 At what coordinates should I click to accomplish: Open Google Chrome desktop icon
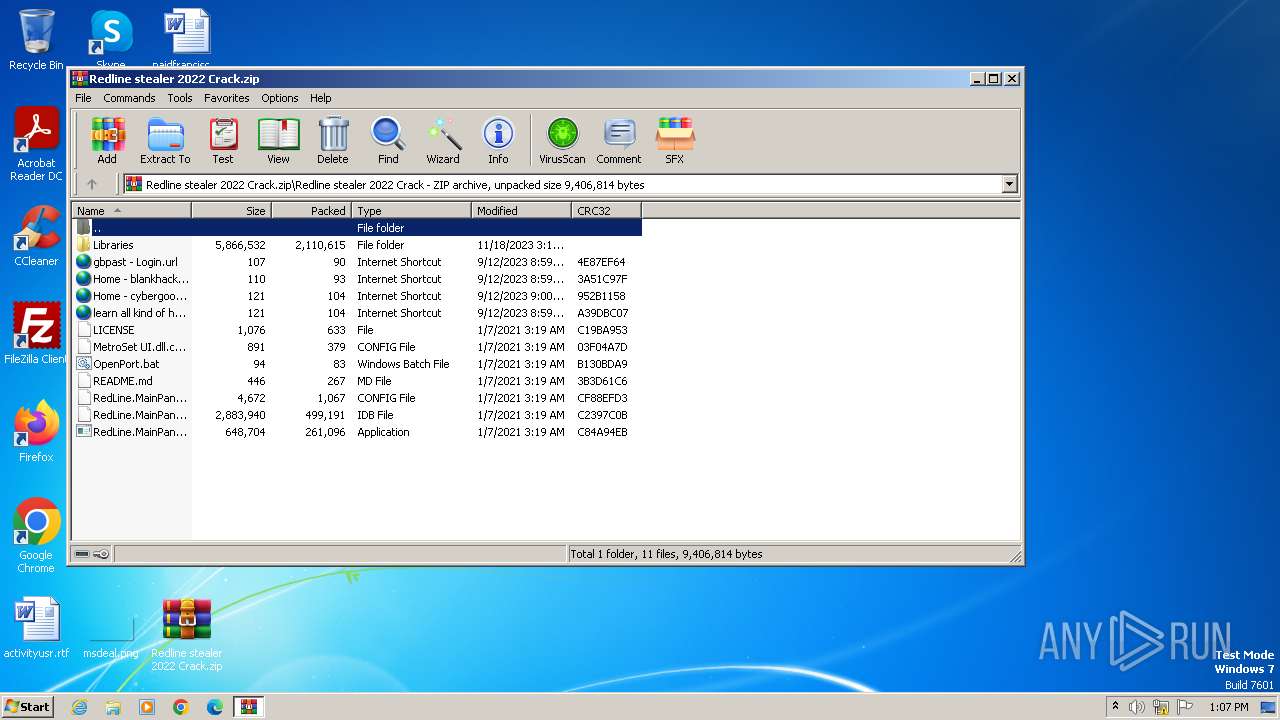(36, 536)
